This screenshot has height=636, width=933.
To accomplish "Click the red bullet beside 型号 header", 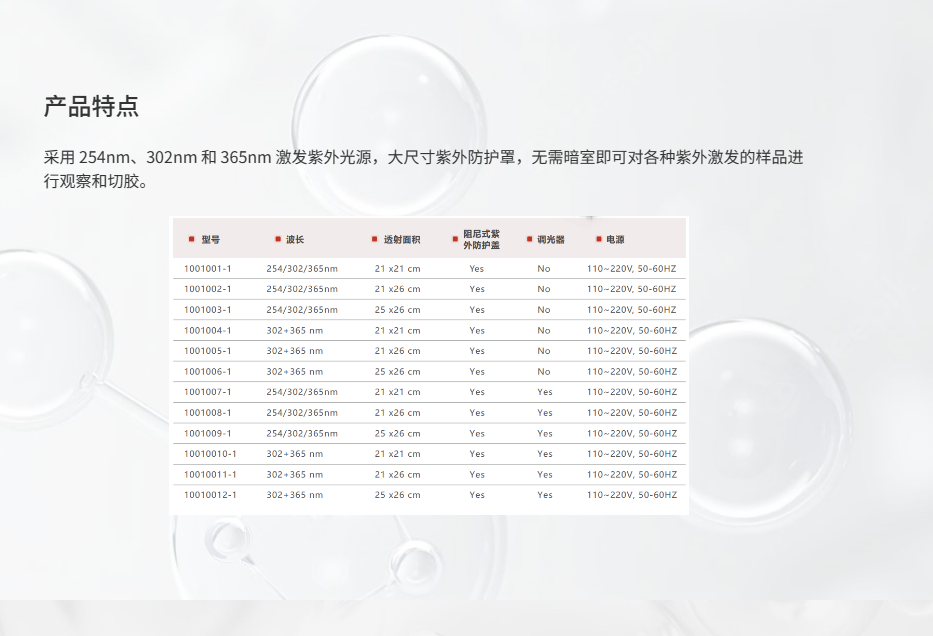I will (191, 240).
